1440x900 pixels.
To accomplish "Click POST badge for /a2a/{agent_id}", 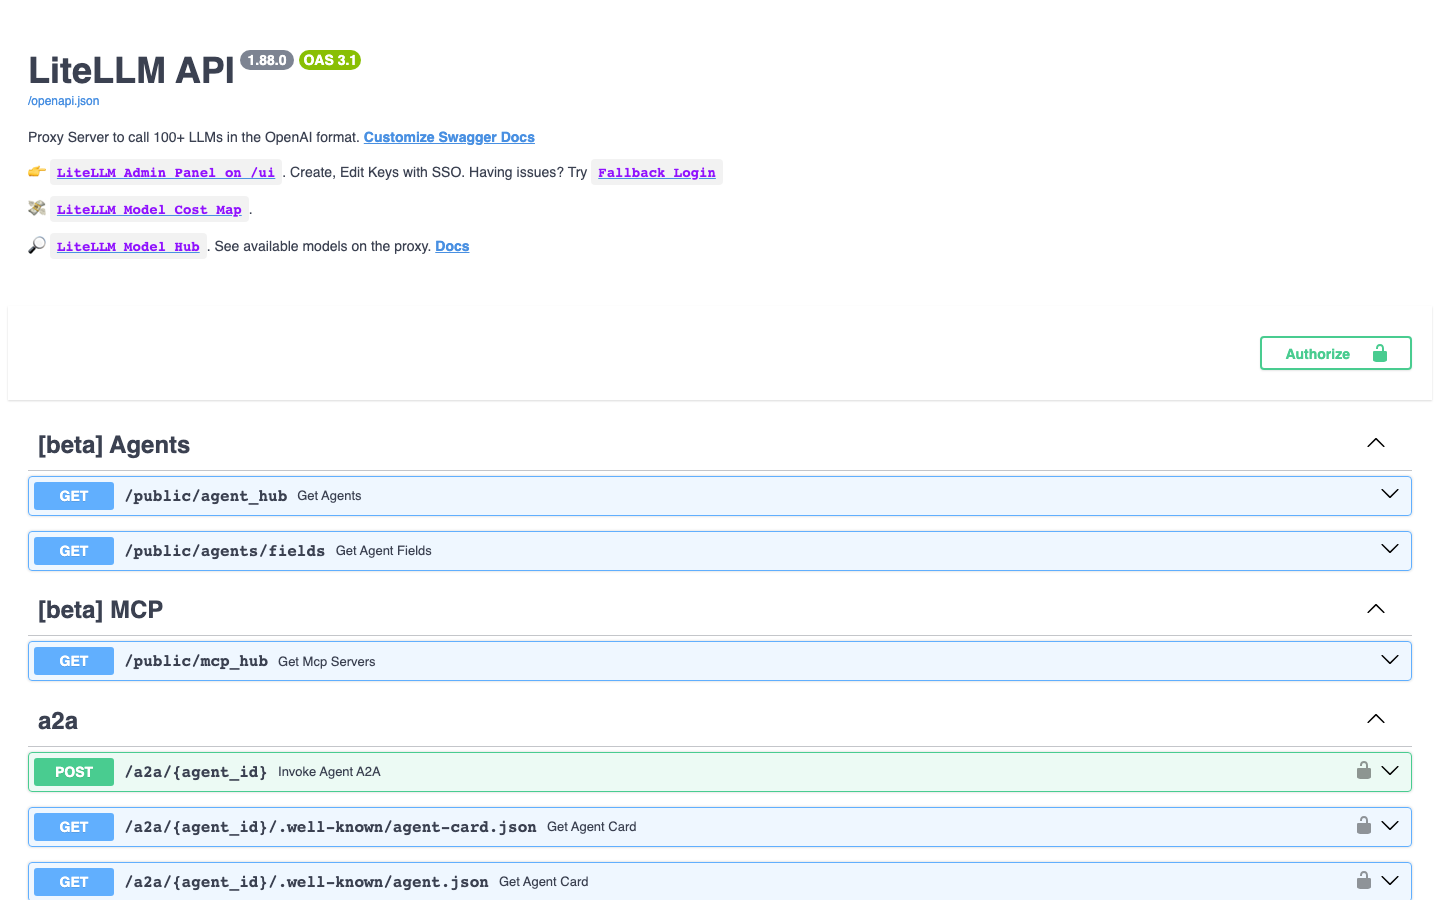I will coord(74,772).
